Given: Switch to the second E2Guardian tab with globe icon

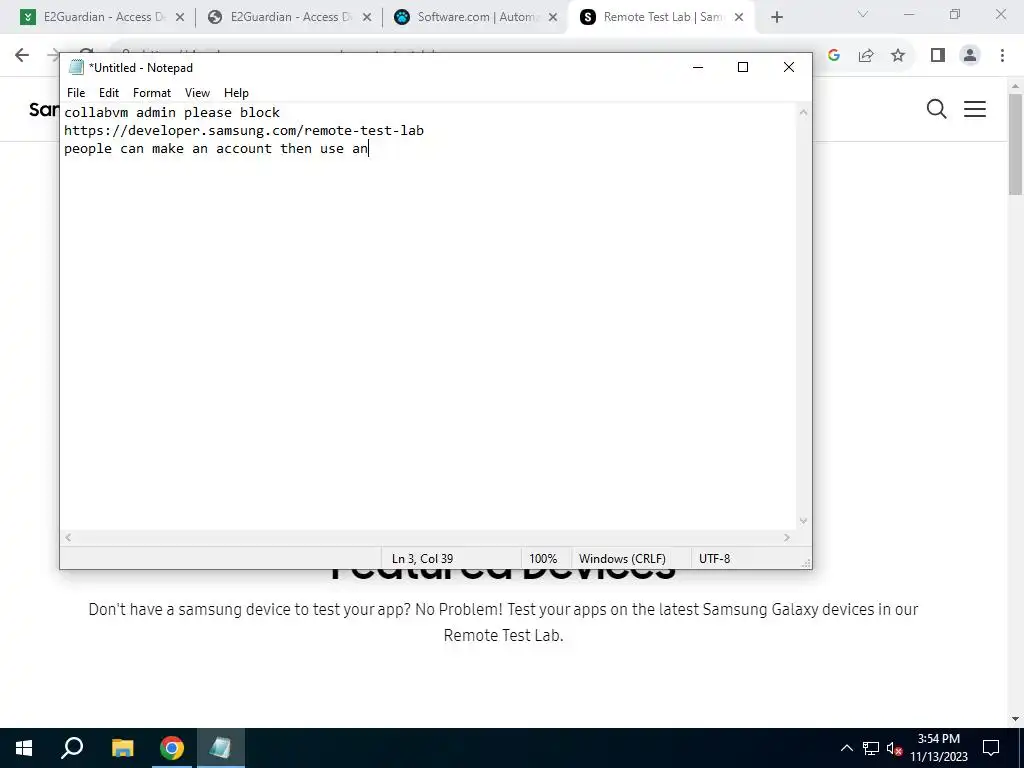Looking at the screenshot, I should pos(289,17).
